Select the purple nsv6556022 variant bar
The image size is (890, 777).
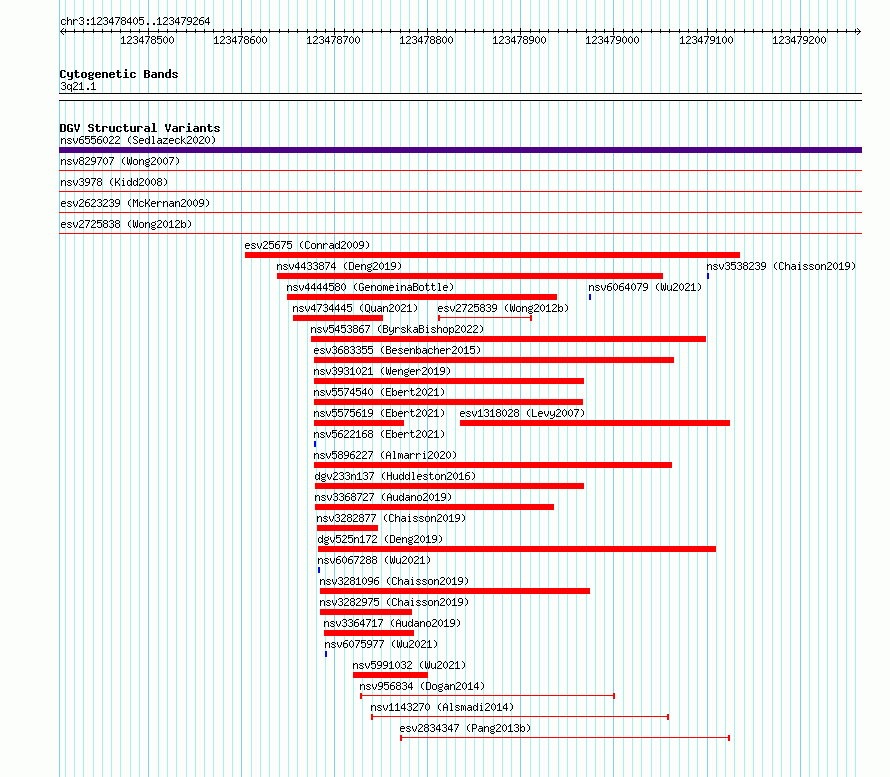click(x=460, y=150)
